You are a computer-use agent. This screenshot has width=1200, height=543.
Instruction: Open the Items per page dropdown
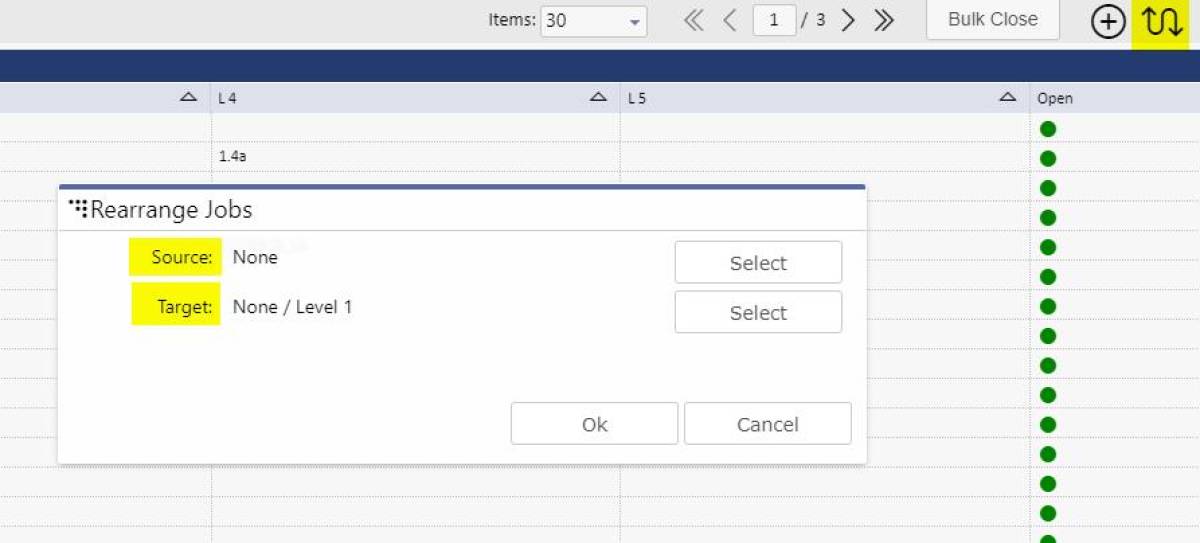[x=593, y=21]
